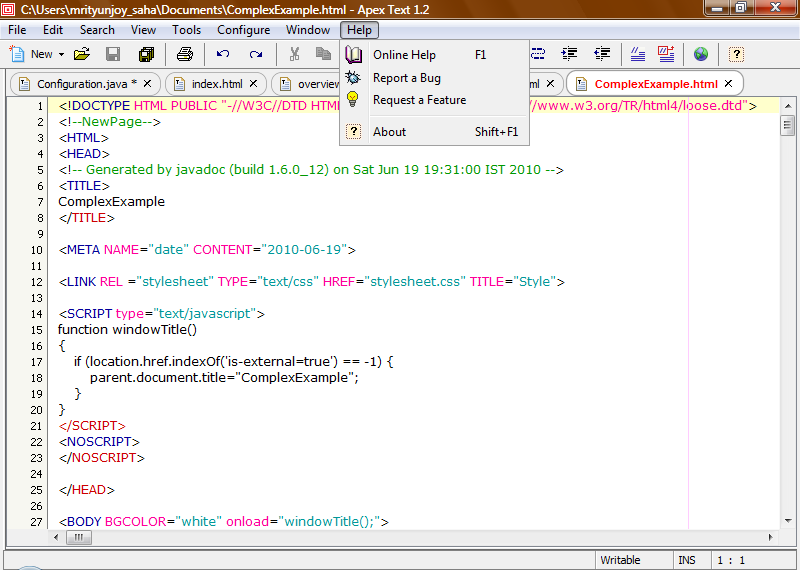Close the index.html tab
The width and height of the screenshot is (800, 570).
tap(253, 83)
